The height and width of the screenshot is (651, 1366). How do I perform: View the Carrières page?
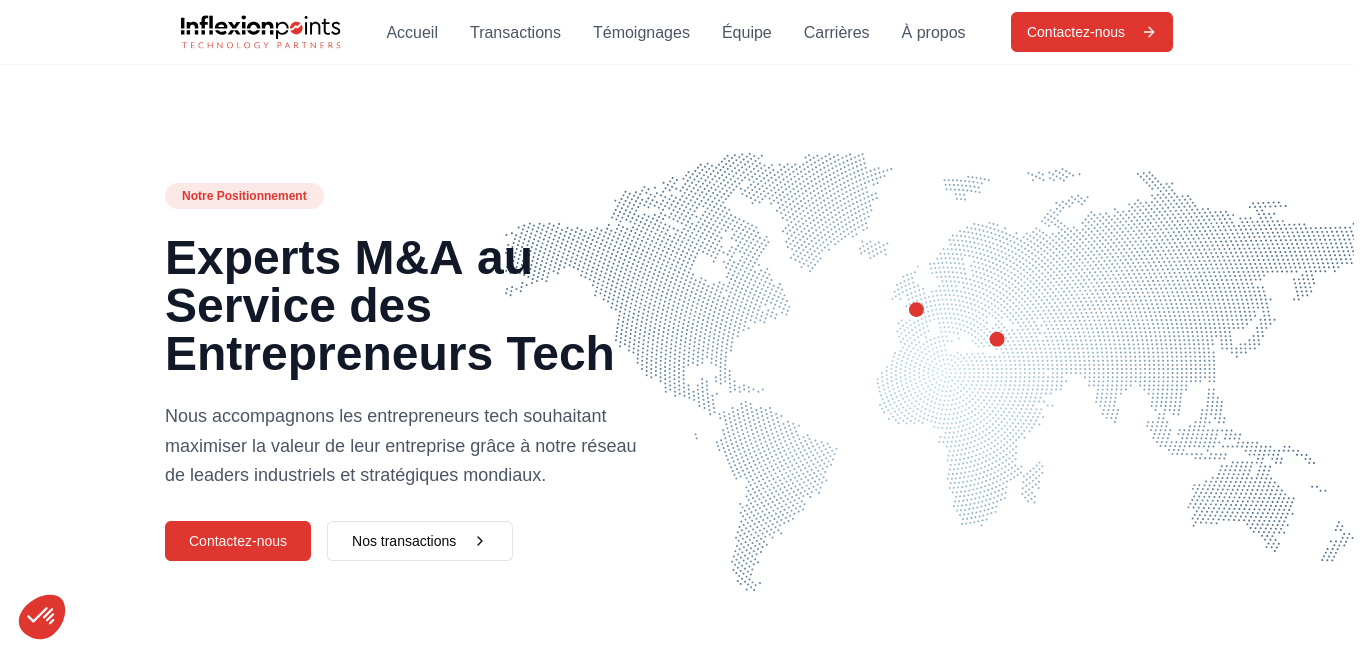pyautogui.click(x=836, y=33)
